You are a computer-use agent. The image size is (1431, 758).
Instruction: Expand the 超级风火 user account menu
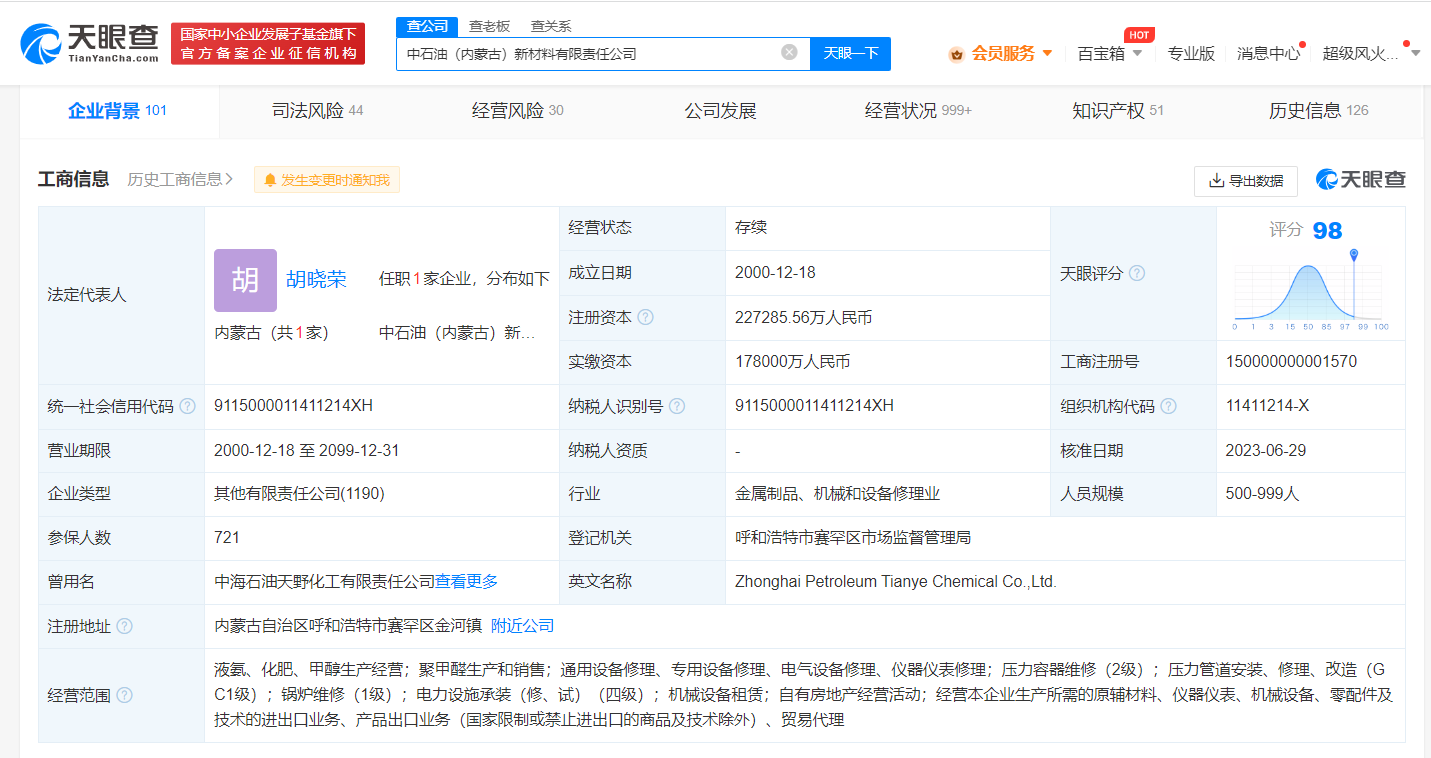1371,53
